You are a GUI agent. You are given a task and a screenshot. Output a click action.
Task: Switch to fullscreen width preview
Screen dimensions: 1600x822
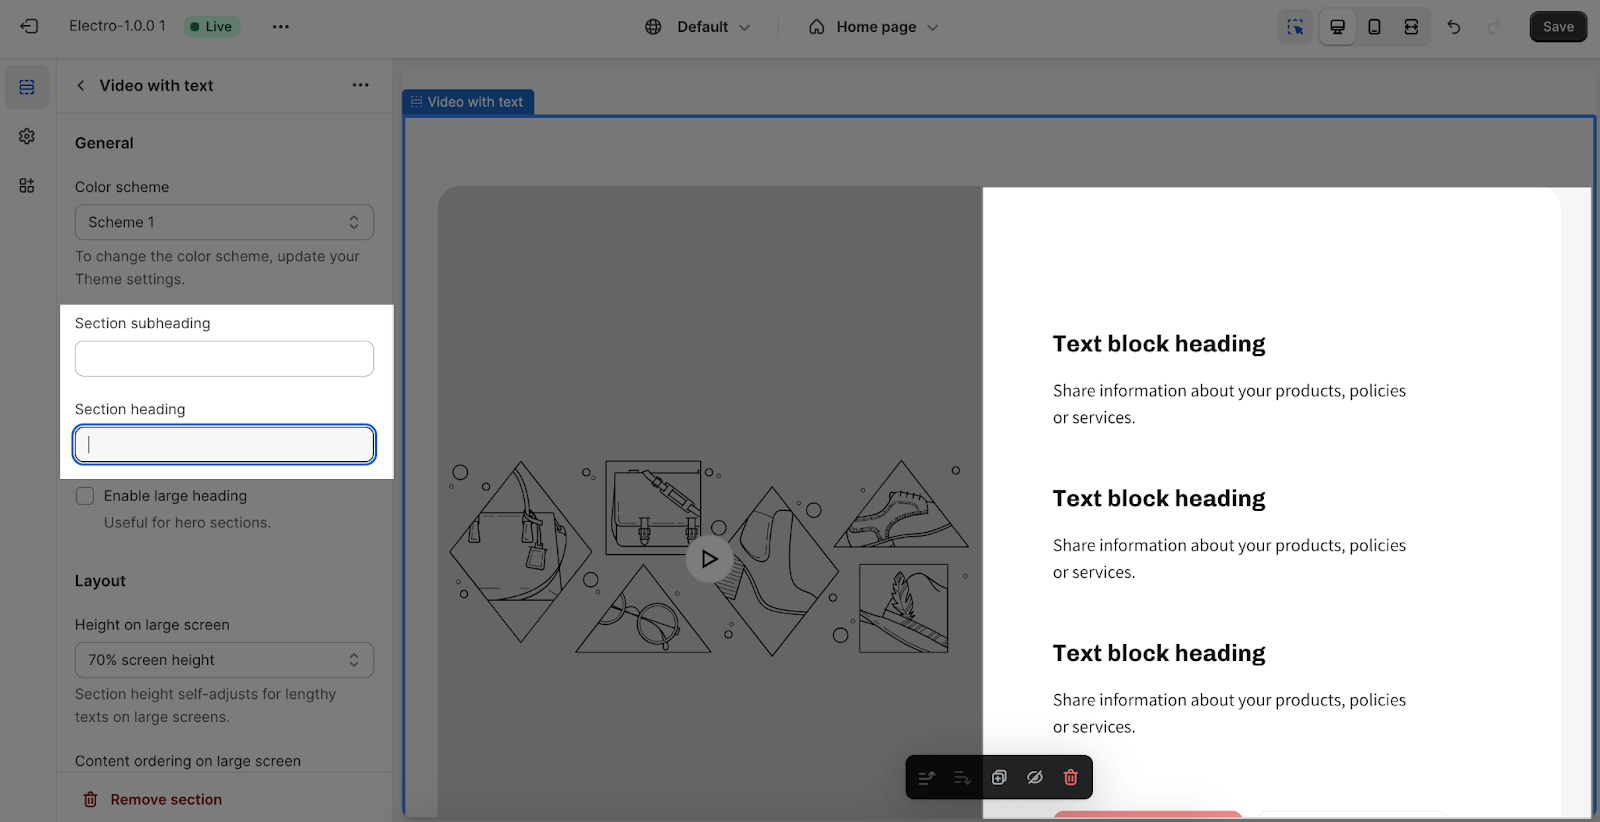(x=1411, y=27)
